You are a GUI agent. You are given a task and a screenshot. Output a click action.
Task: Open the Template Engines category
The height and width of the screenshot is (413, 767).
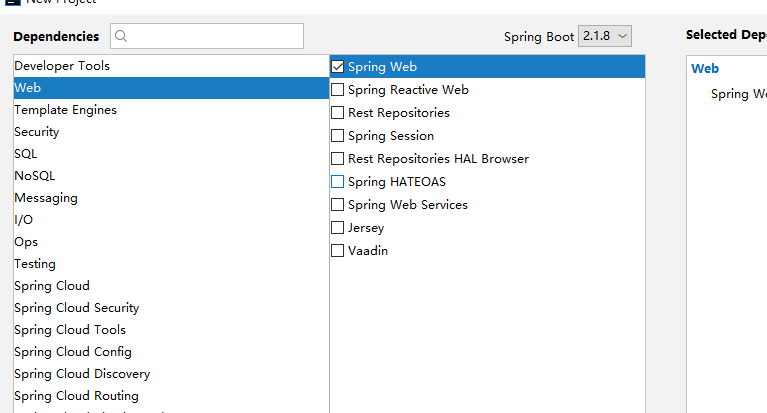pyautogui.click(x=171, y=110)
